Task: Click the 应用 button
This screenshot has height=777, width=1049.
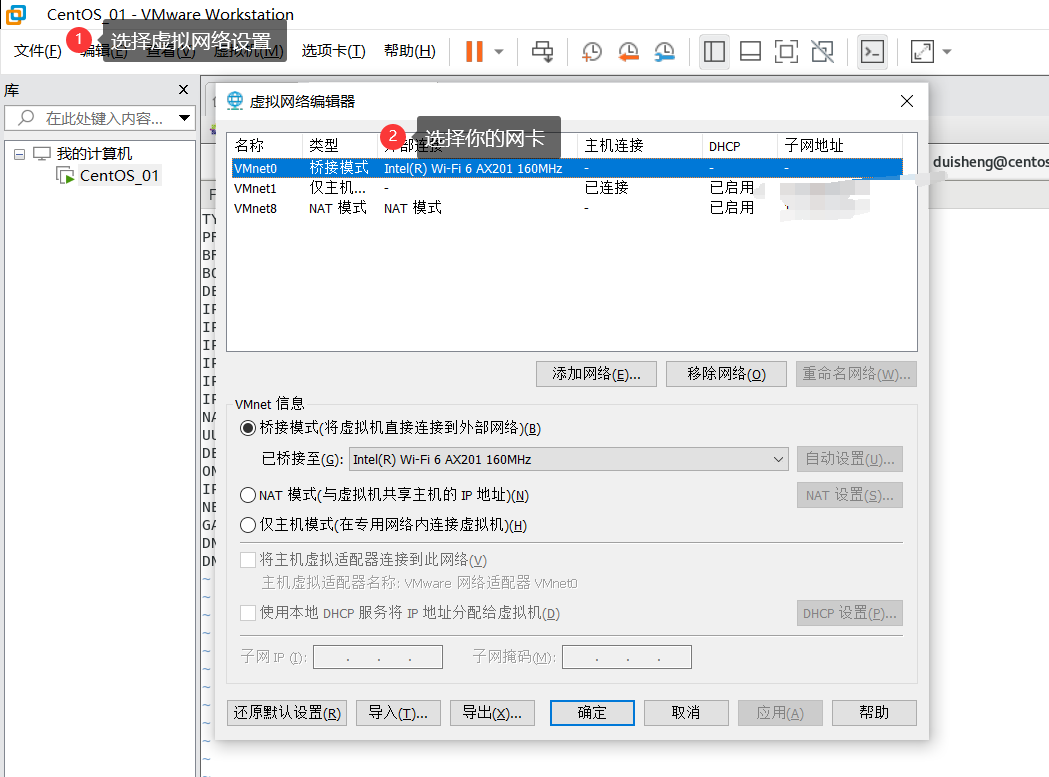Action: pyautogui.click(x=780, y=713)
